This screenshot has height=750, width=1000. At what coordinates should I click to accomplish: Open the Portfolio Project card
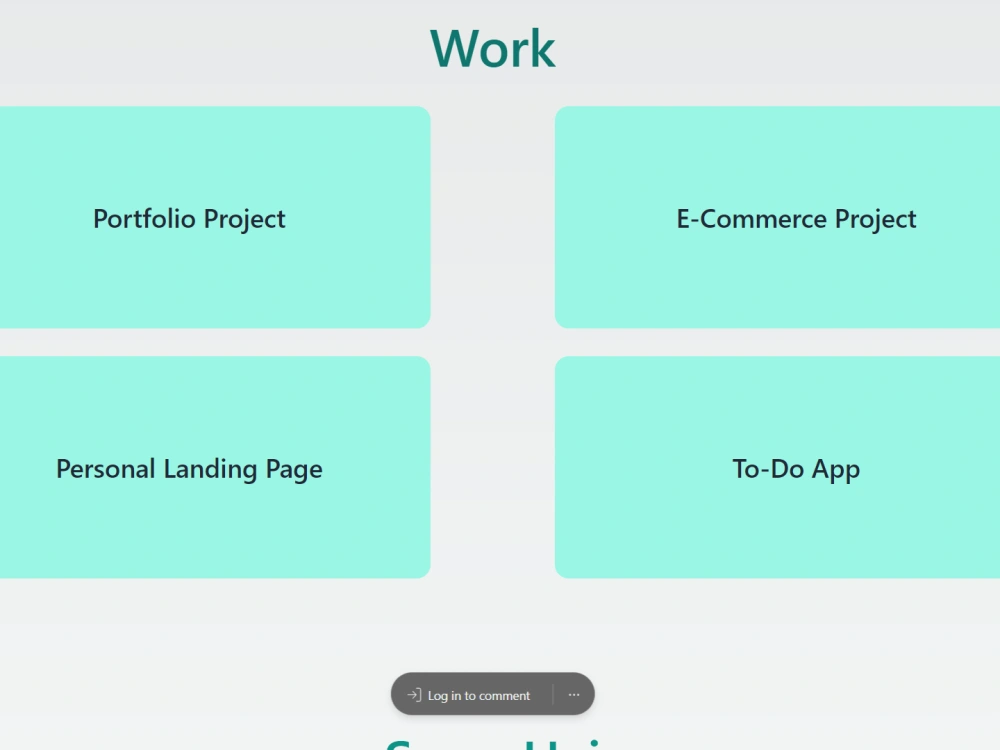(215, 217)
